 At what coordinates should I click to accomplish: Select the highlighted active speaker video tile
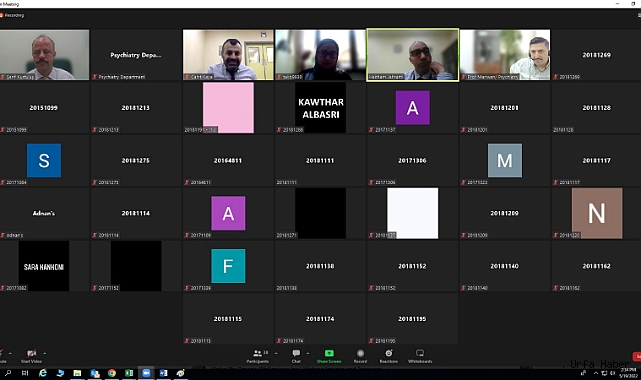(412, 55)
